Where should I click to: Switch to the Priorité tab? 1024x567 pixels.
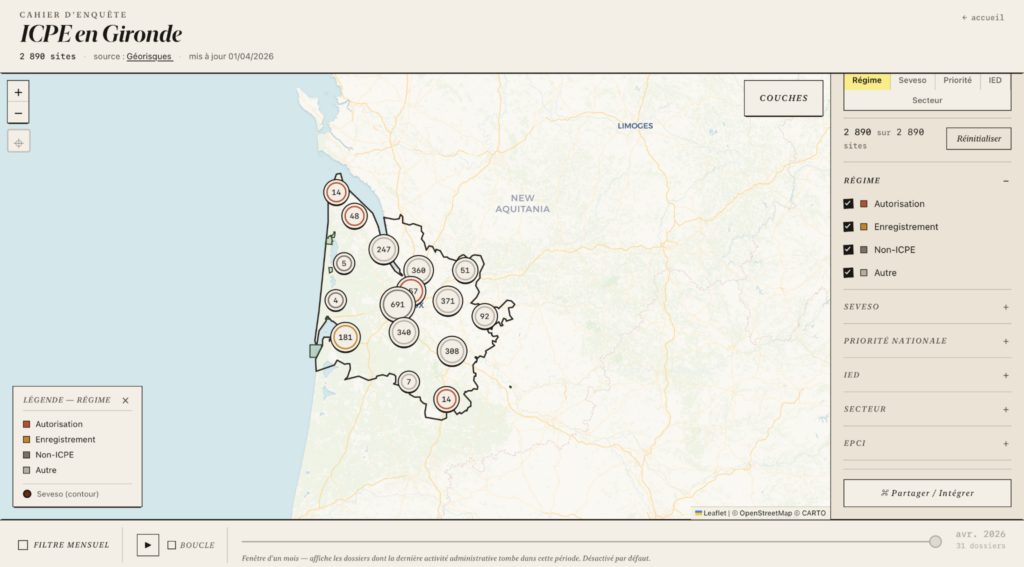[957, 80]
